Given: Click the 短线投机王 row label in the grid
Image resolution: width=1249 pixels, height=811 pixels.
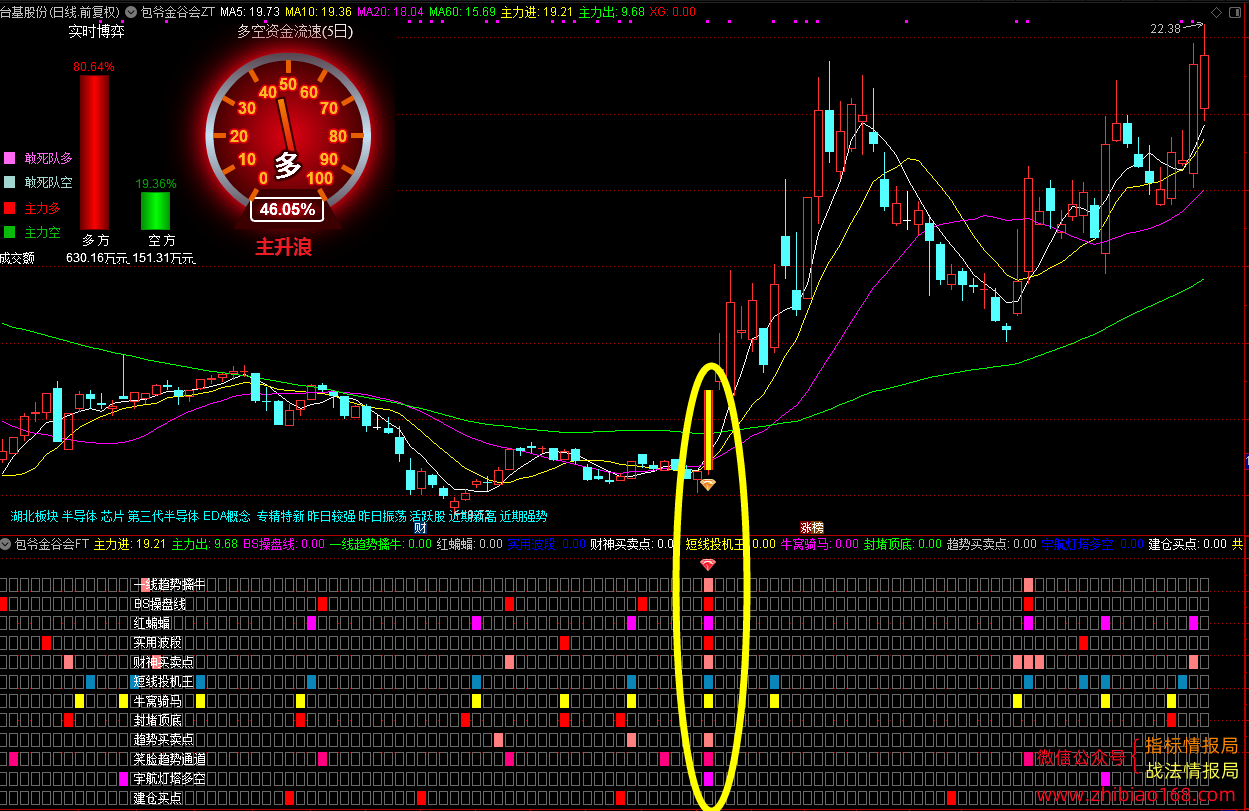Looking at the screenshot, I should [163, 682].
